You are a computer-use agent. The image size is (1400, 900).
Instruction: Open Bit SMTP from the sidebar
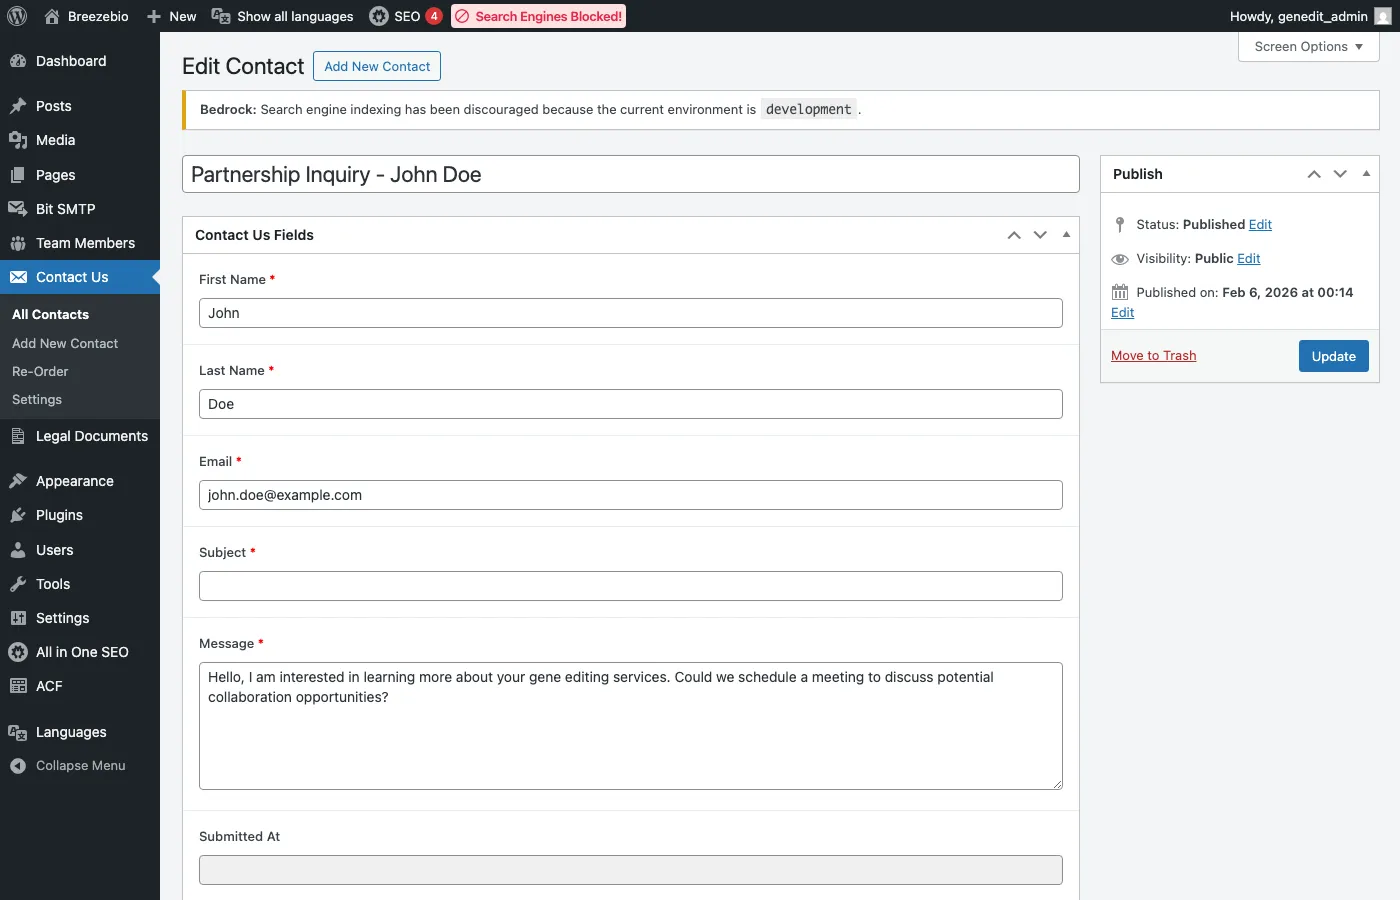[65, 209]
